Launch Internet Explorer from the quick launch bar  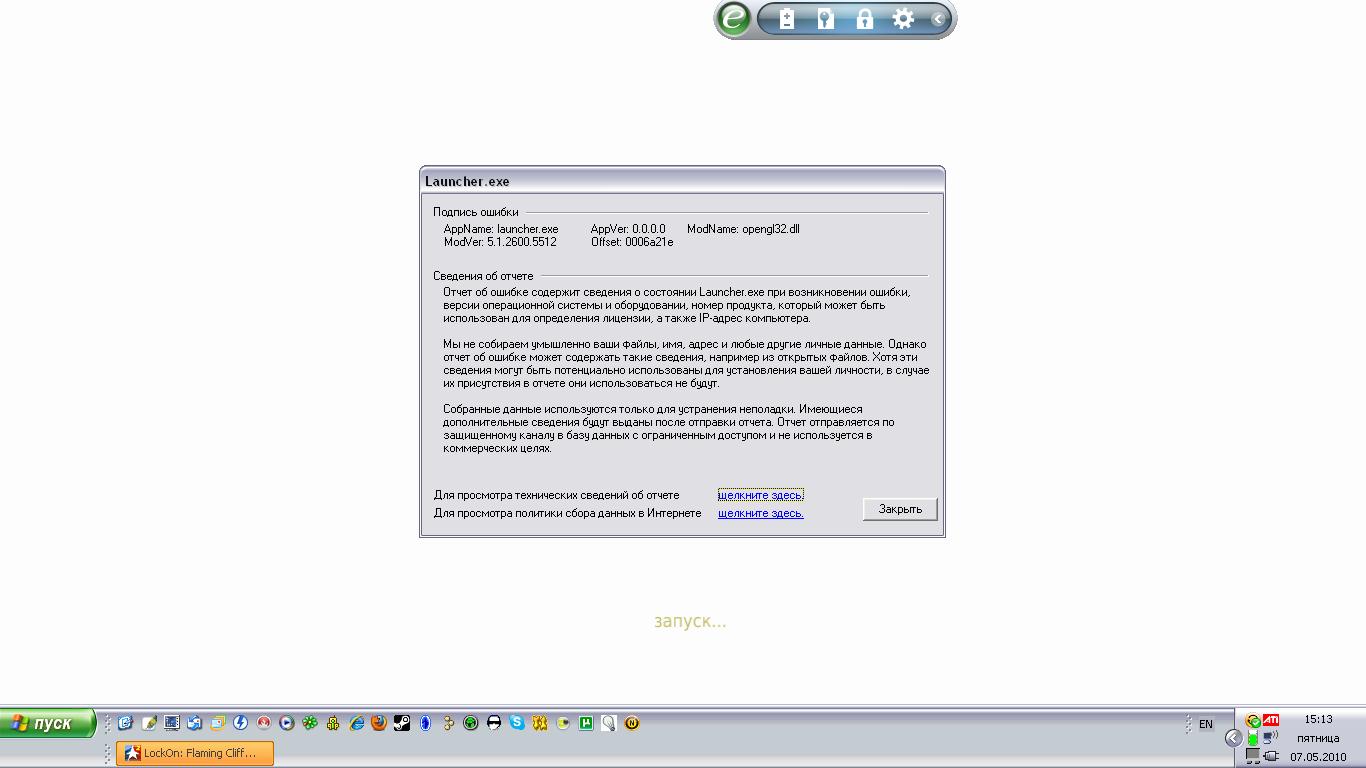[357, 723]
